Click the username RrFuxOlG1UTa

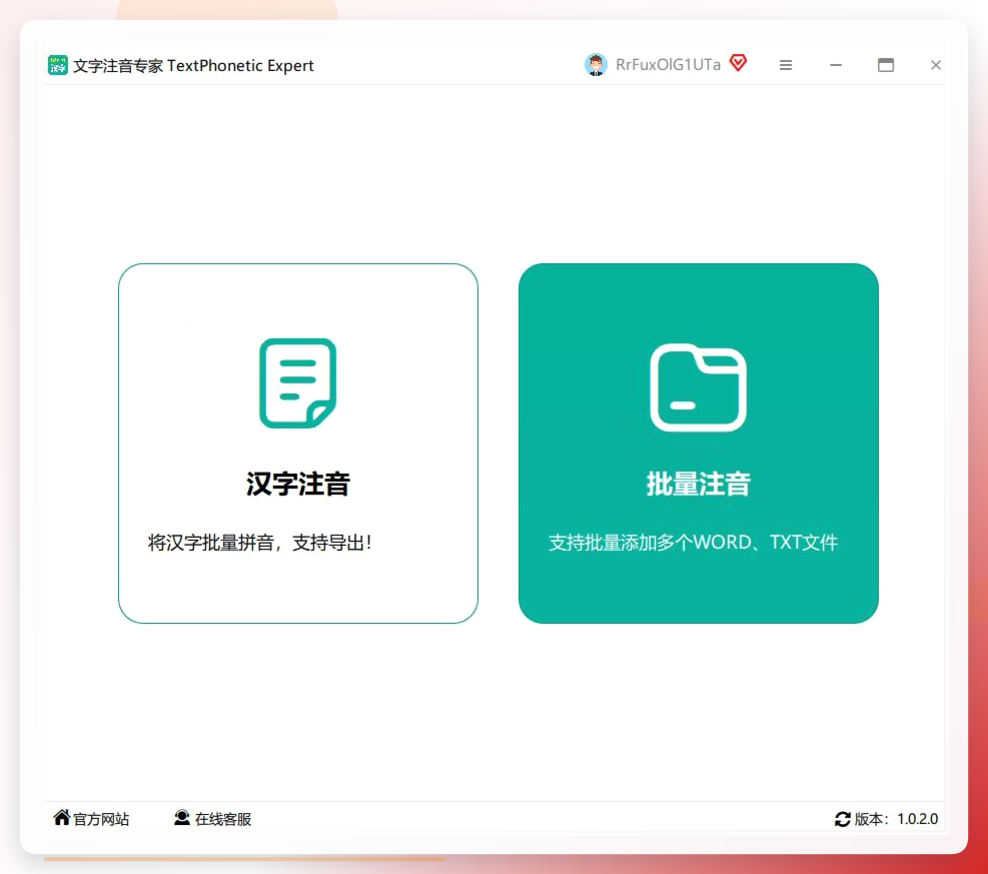pyautogui.click(x=668, y=65)
